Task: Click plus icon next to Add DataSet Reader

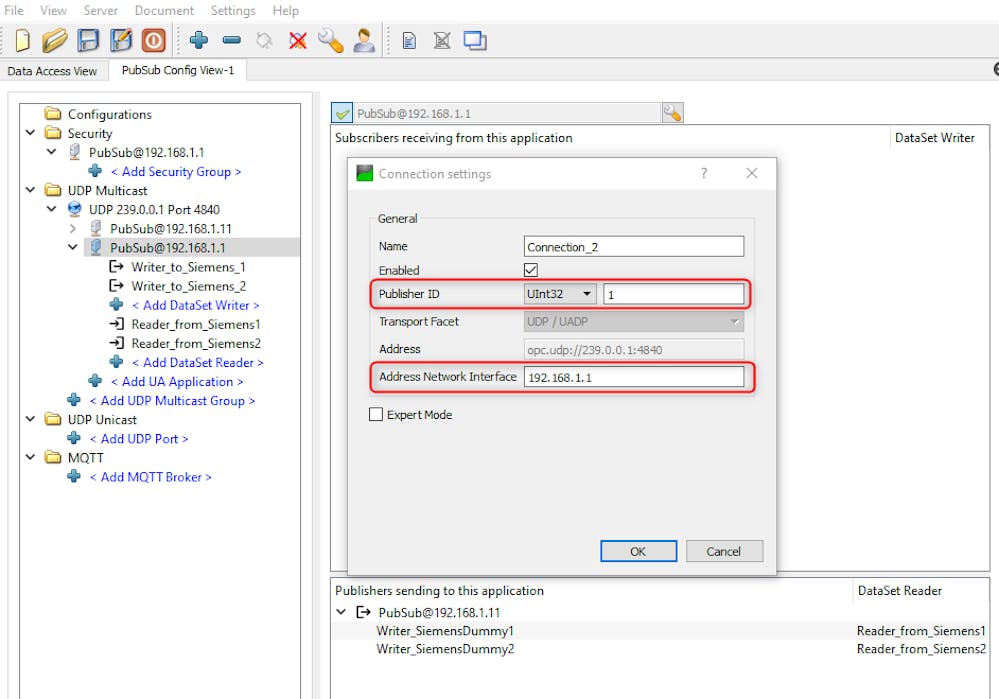Action: [116, 362]
